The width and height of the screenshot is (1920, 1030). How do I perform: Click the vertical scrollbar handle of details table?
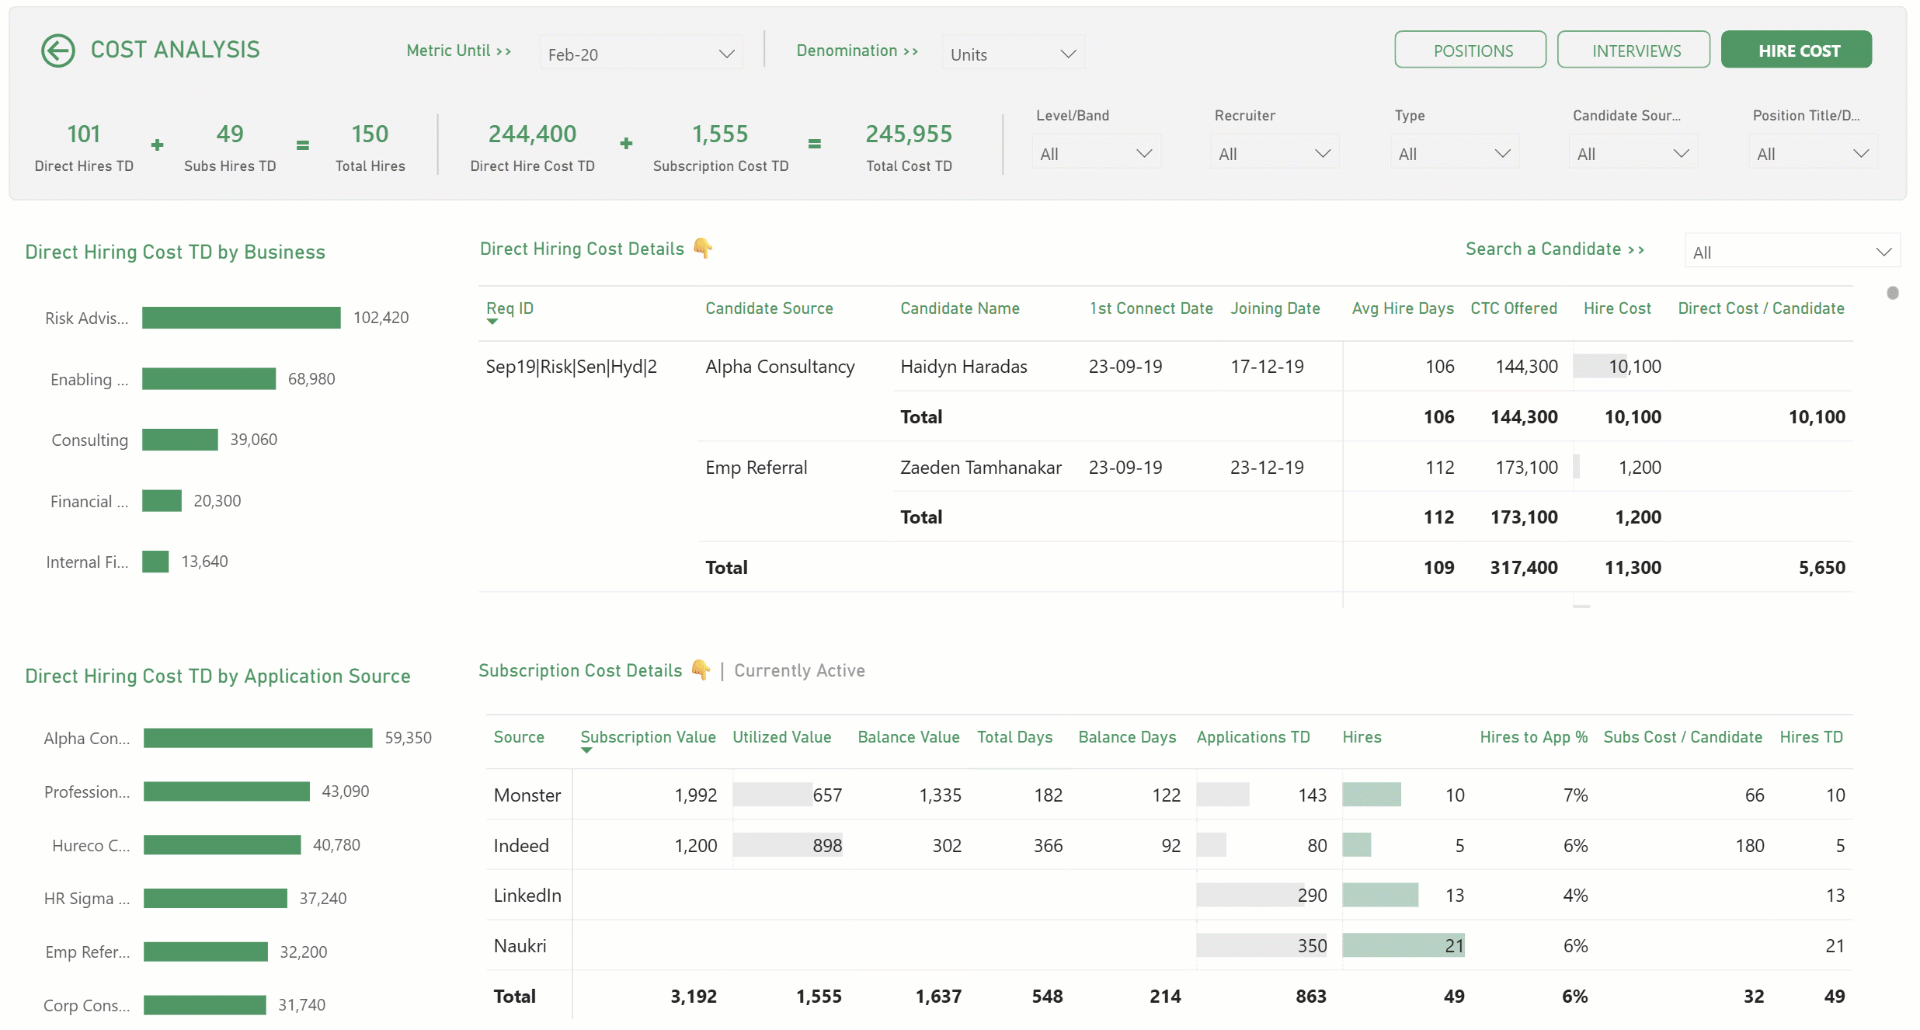[x=1892, y=293]
